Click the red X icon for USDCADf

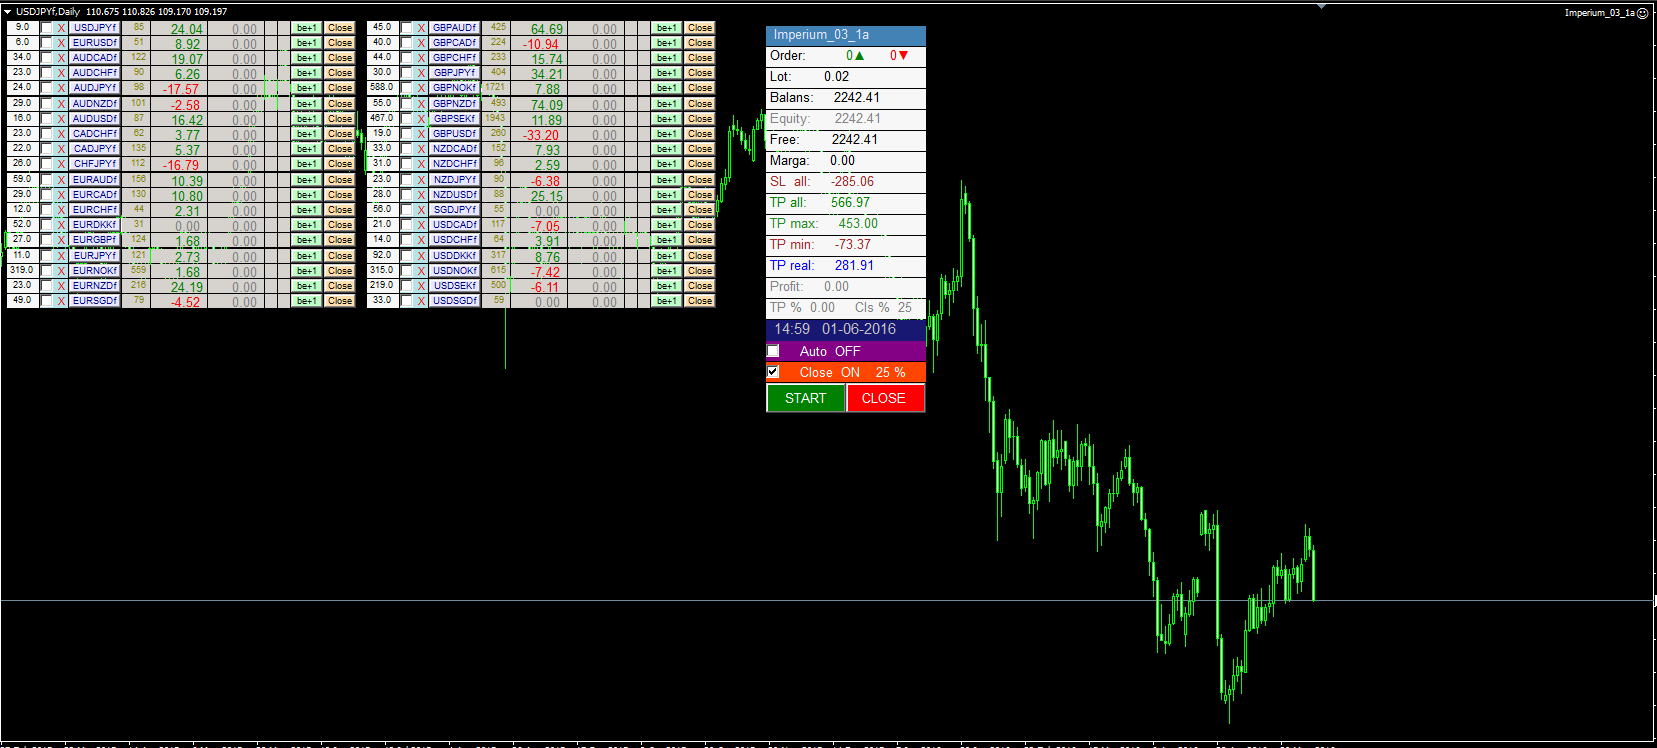421,225
